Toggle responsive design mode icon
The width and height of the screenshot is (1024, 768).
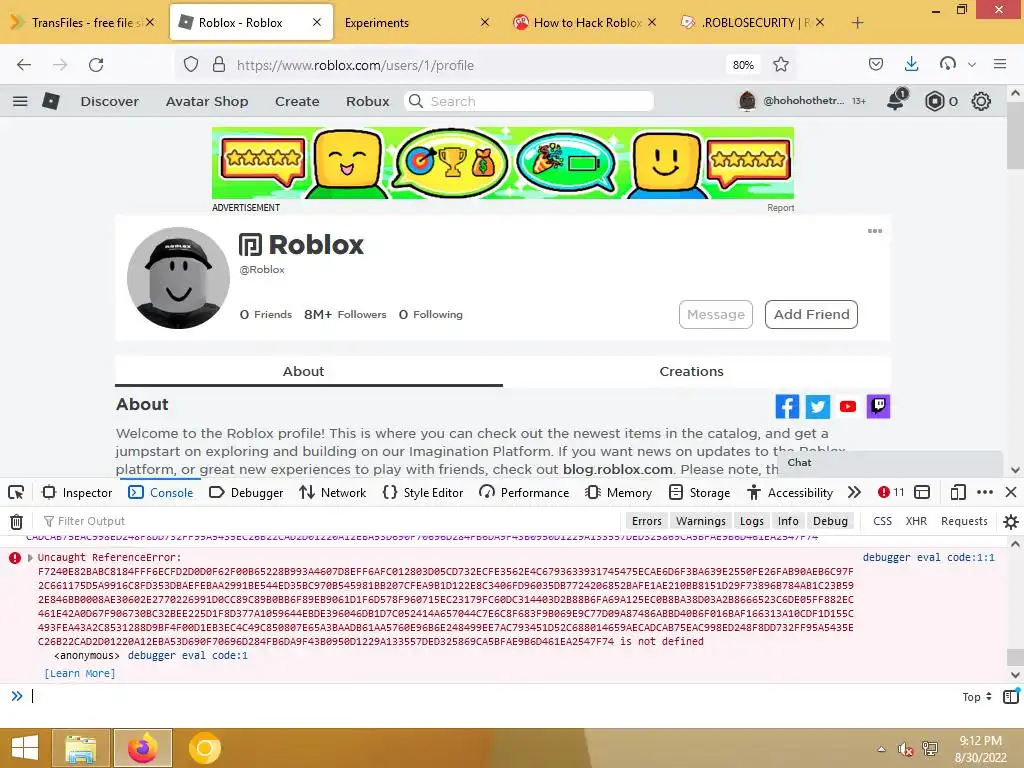(957, 492)
